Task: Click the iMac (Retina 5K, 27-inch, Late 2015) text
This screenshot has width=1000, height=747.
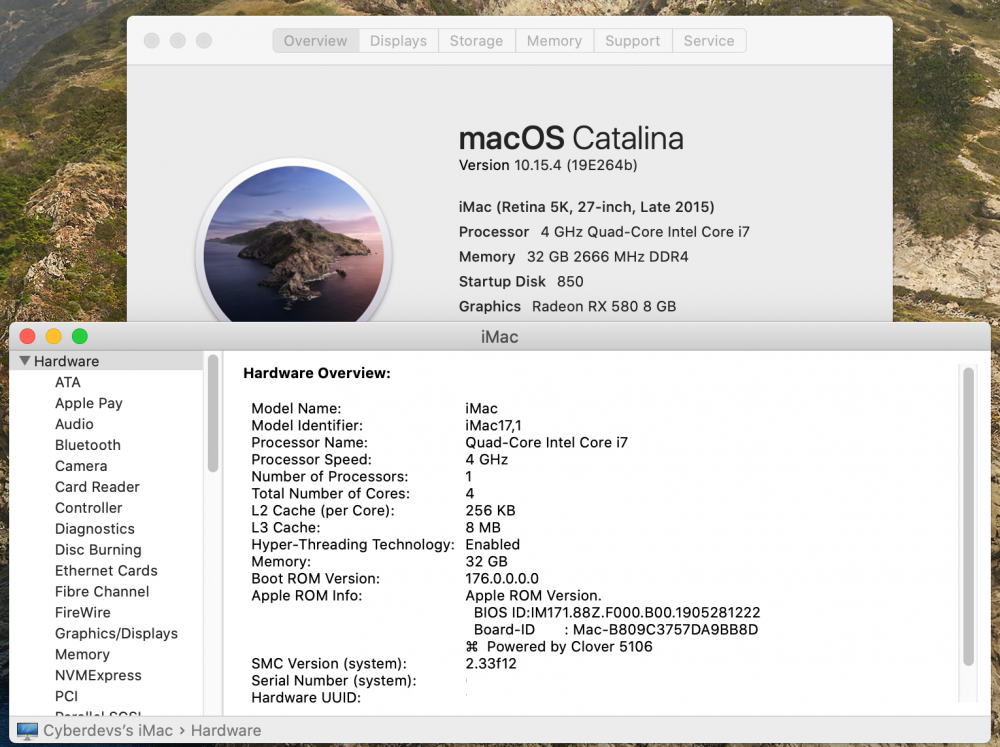Action: pyautogui.click(x=586, y=207)
